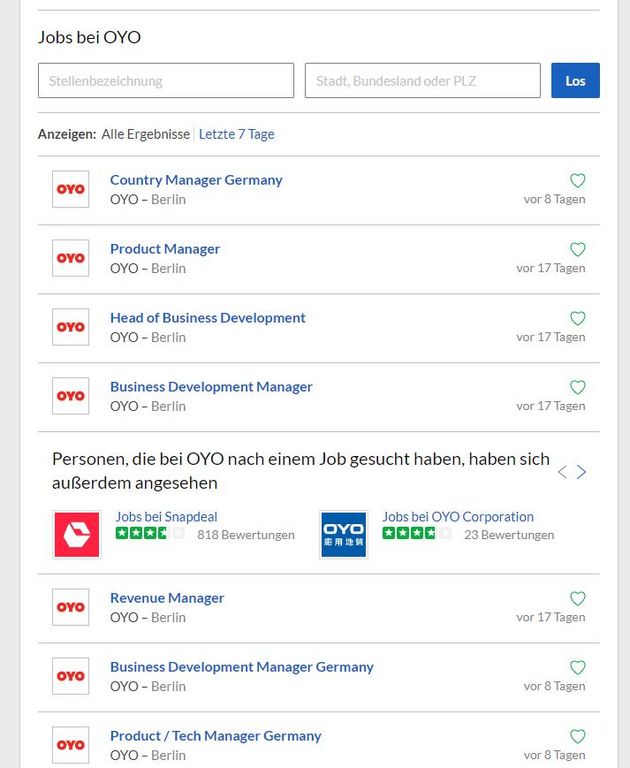The image size is (630, 768).
Task: Click OYO logo beside Country Manager Germany
Action: pos(71,189)
